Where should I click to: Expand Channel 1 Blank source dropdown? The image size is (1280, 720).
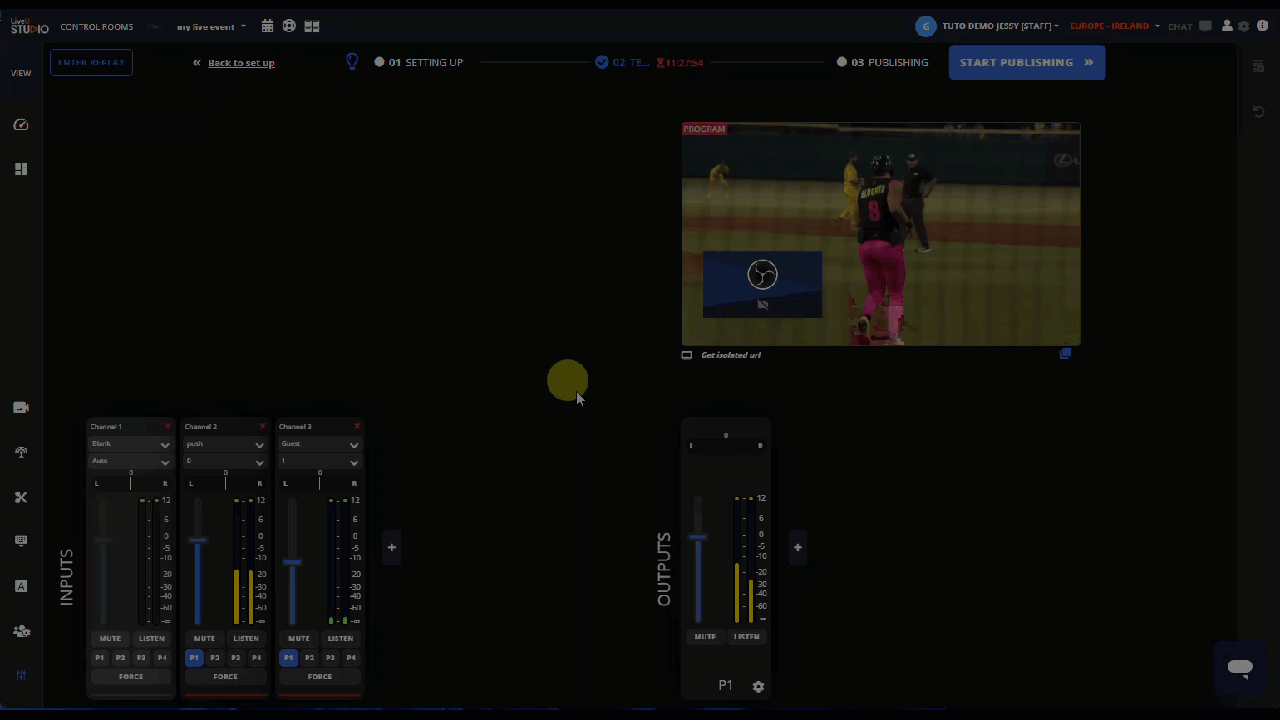pos(131,444)
